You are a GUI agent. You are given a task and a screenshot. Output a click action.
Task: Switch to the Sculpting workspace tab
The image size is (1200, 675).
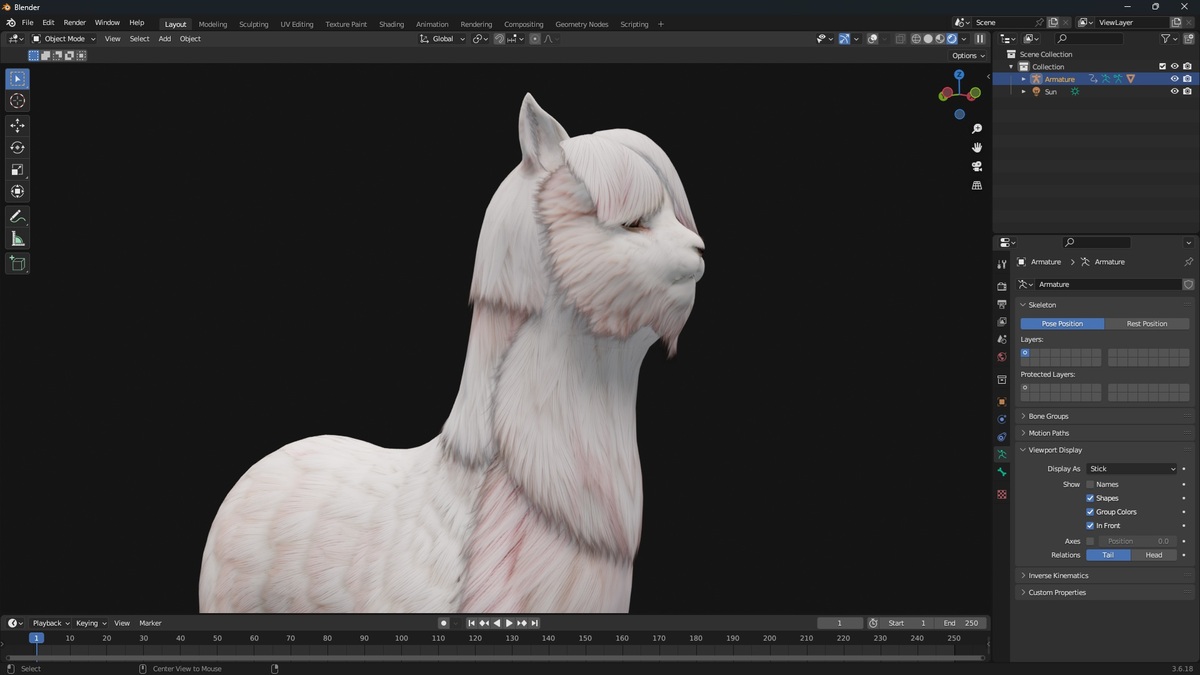click(x=254, y=24)
